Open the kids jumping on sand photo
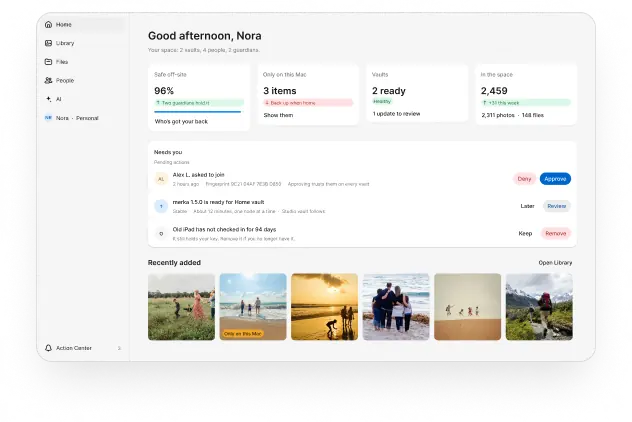This screenshot has height=422, width=632. [468, 307]
